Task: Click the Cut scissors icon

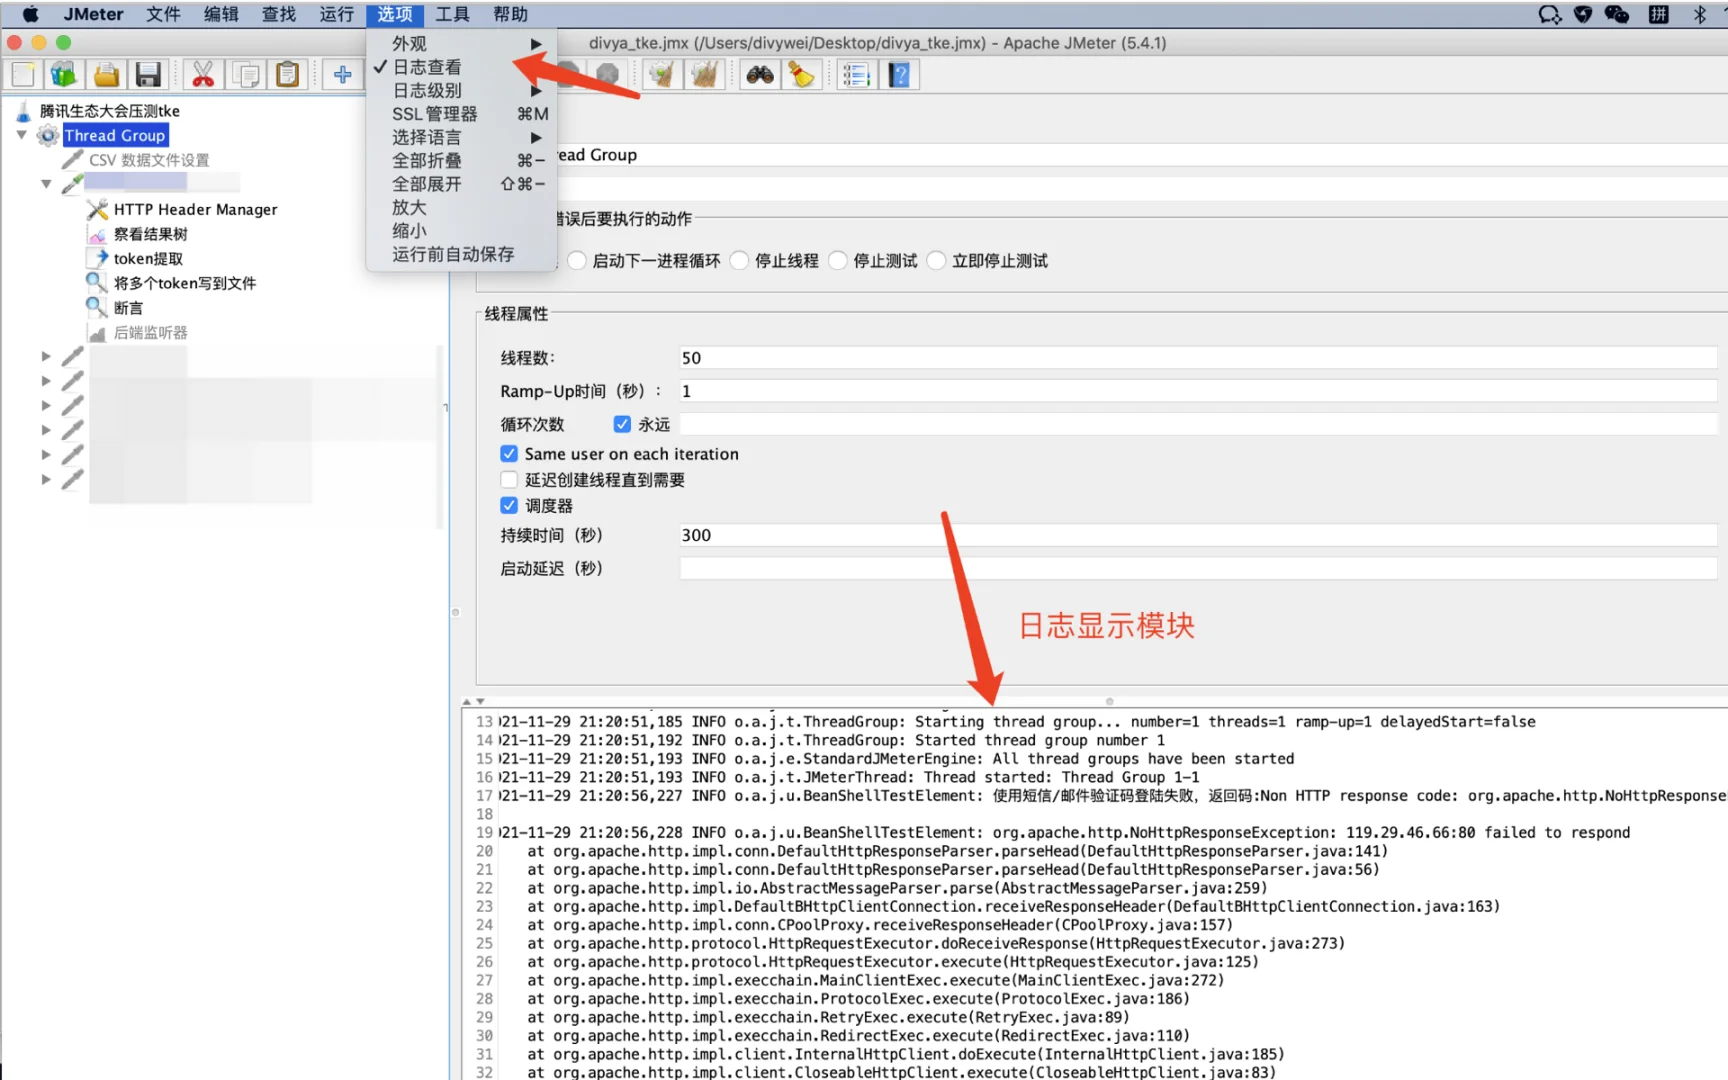Action: [x=203, y=75]
